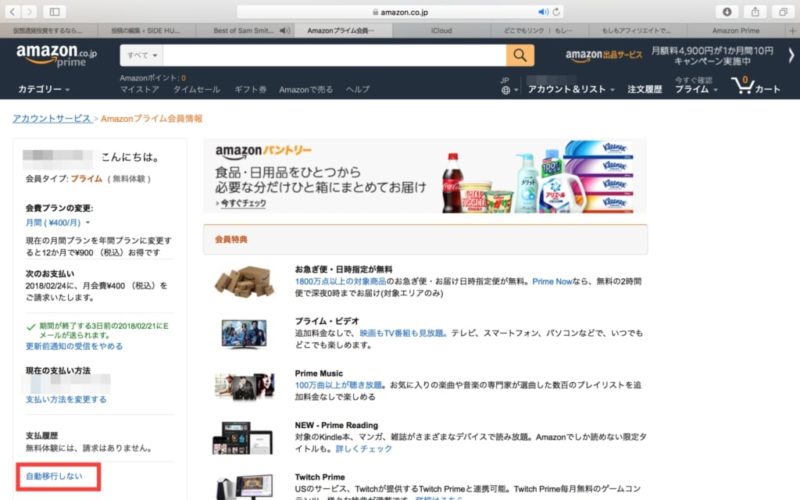
Task: Click the Amazon出品サービス logo
Action: click(x=604, y=55)
